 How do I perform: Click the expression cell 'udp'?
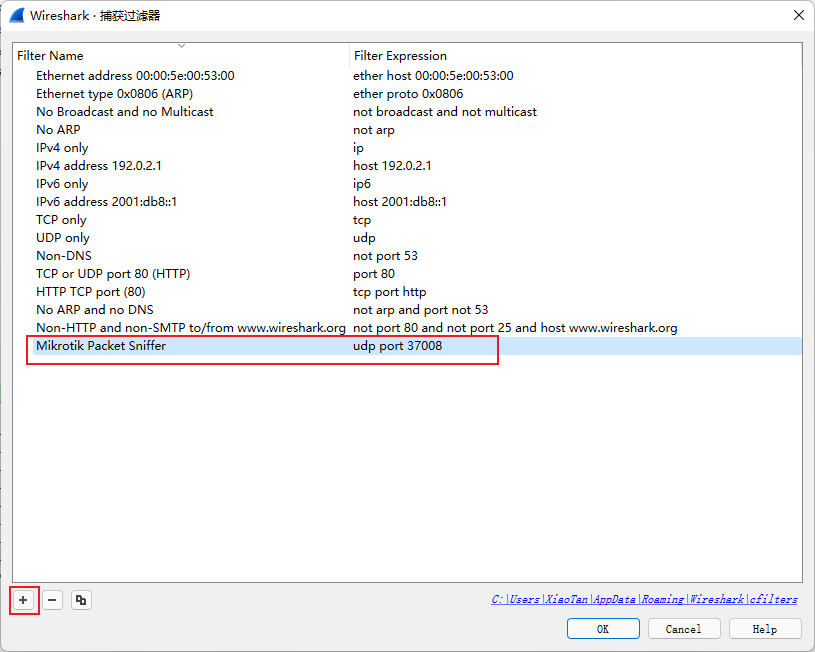(364, 238)
